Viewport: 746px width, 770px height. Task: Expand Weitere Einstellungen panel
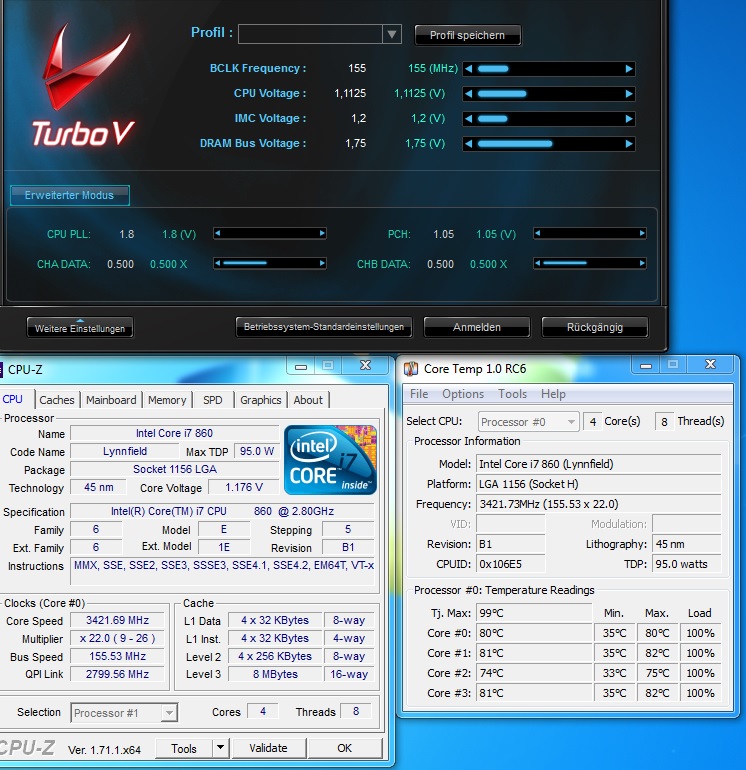(80, 328)
